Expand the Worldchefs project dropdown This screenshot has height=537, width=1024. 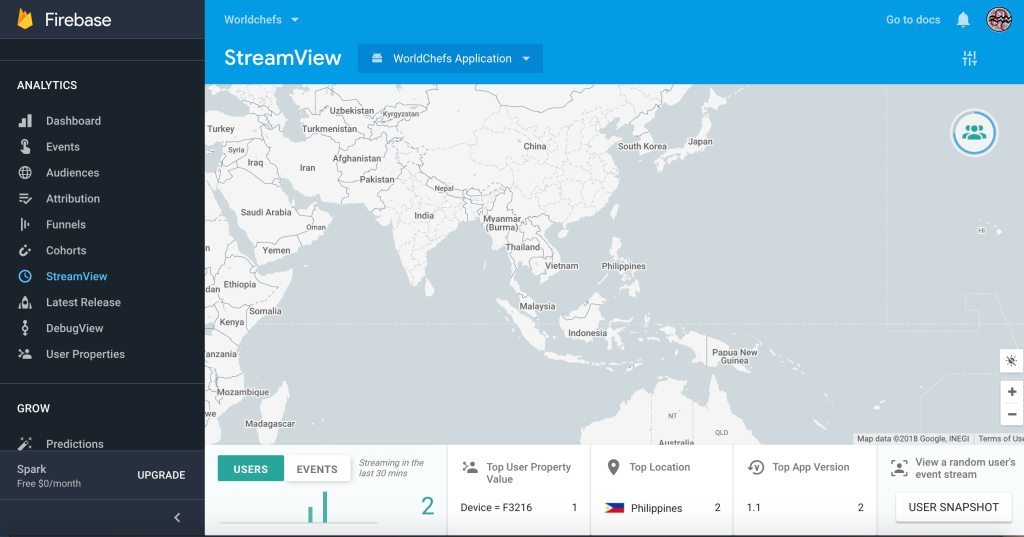(x=262, y=20)
